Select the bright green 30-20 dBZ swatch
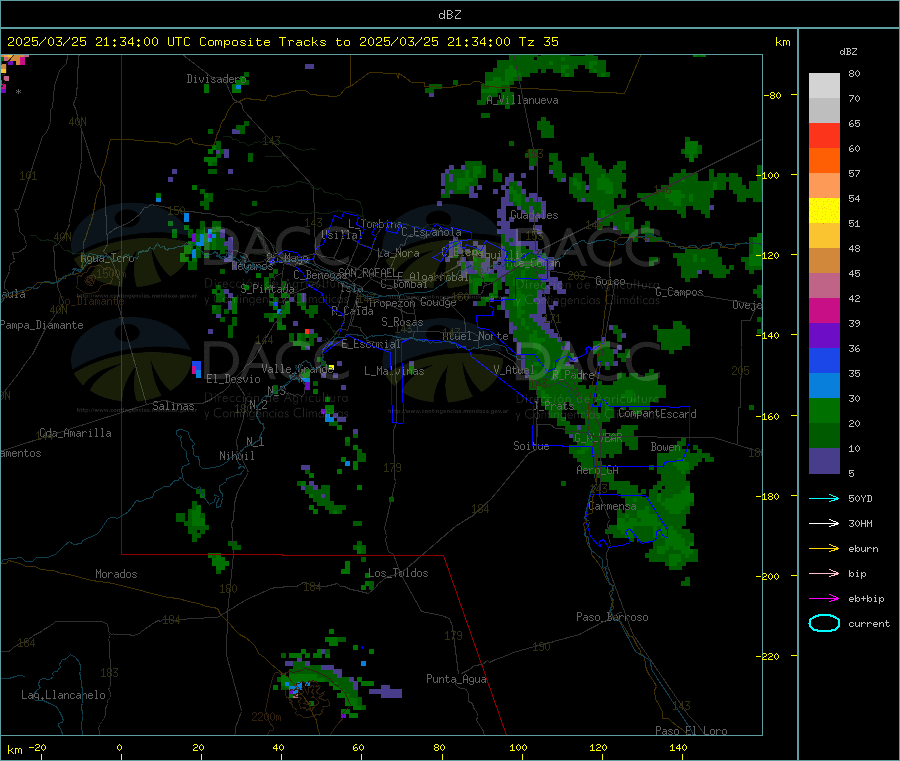This screenshot has width=900, height=761. 824,410
